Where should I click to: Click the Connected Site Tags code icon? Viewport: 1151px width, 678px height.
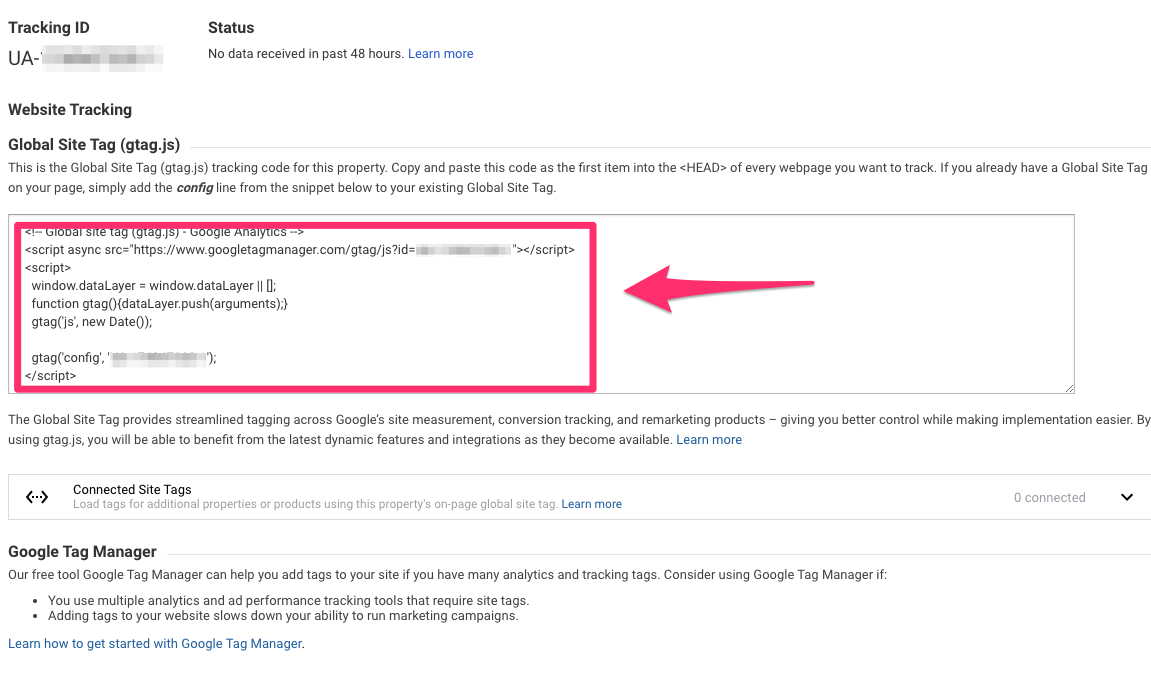[37, 496]
